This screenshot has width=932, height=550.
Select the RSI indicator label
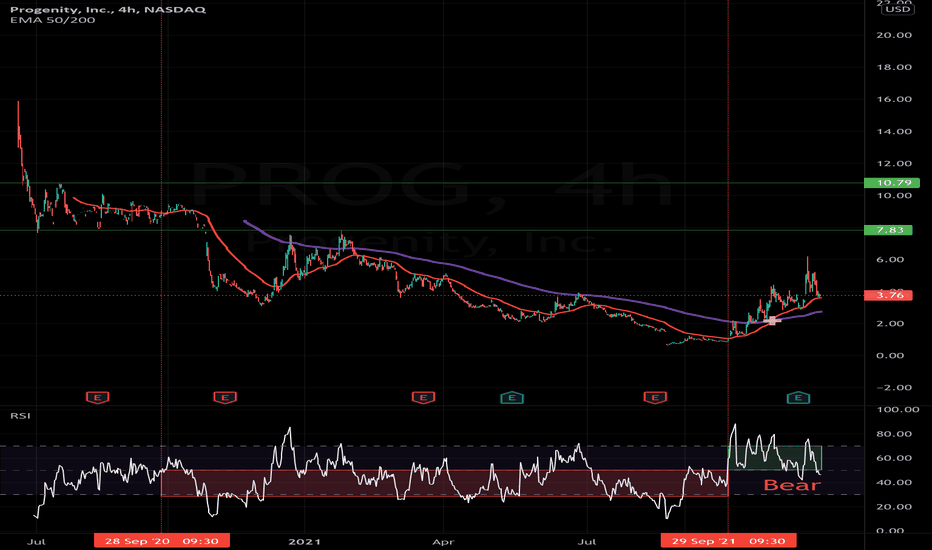(20, 416)
